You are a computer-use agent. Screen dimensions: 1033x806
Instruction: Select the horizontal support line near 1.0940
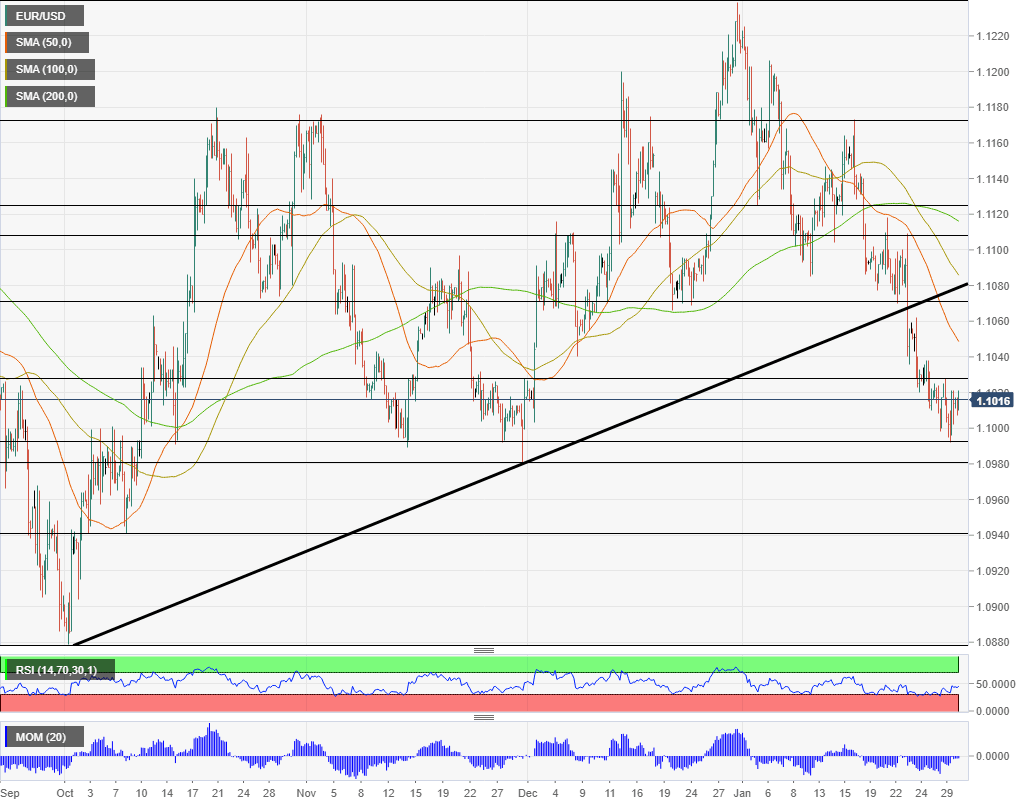pyautogui.click(x=484, y=533)
